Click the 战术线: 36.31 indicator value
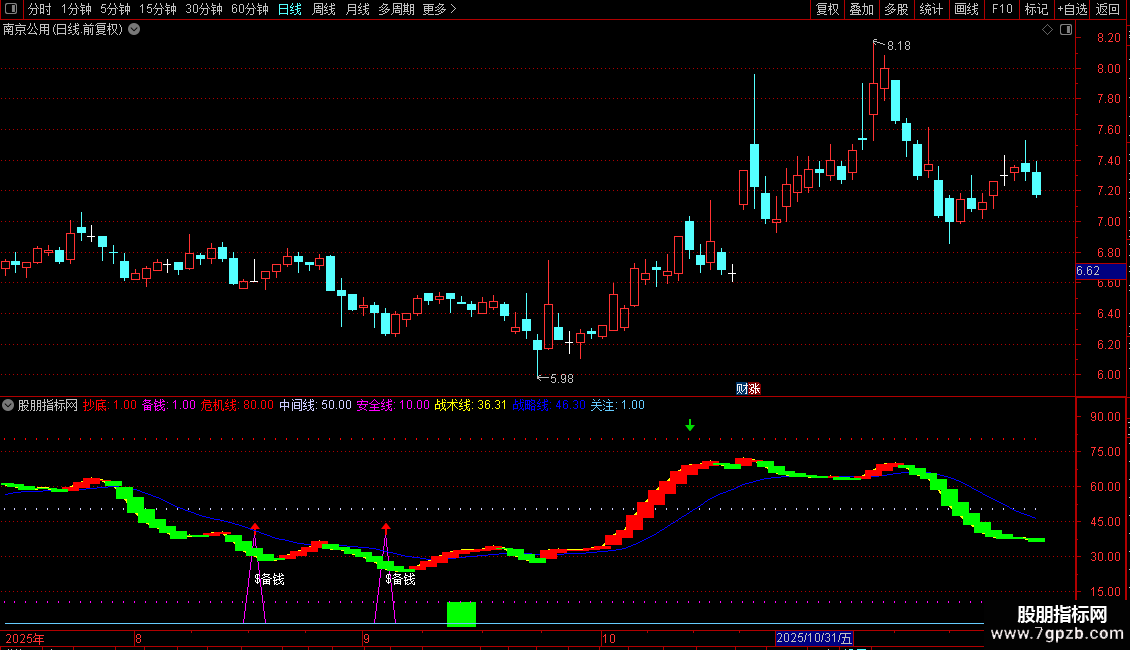The image size is (1130, 650). [x=471, y=405]
